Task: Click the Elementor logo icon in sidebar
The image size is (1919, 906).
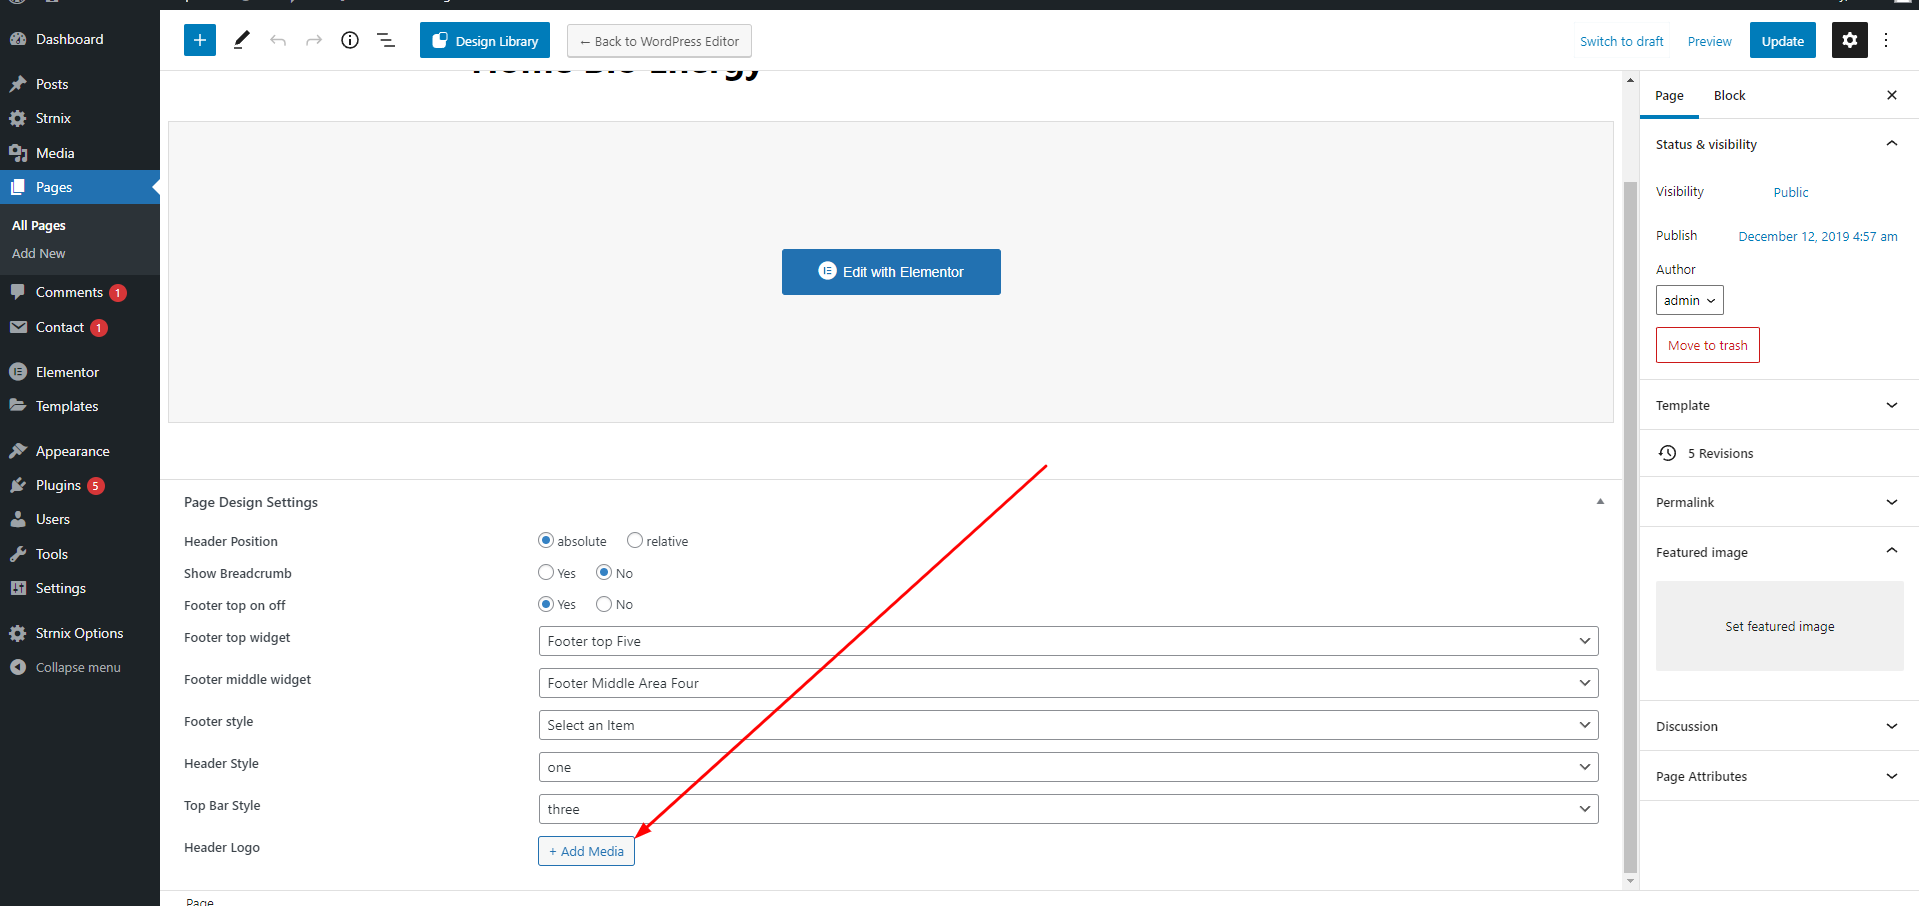Action: click(18, 372)
